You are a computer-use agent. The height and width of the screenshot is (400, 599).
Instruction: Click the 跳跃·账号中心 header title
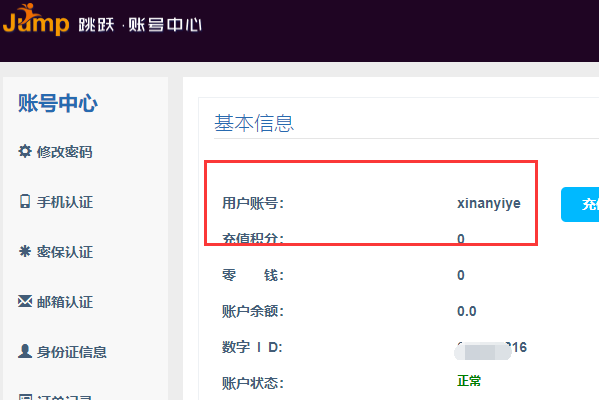click(x=140, y=25)
